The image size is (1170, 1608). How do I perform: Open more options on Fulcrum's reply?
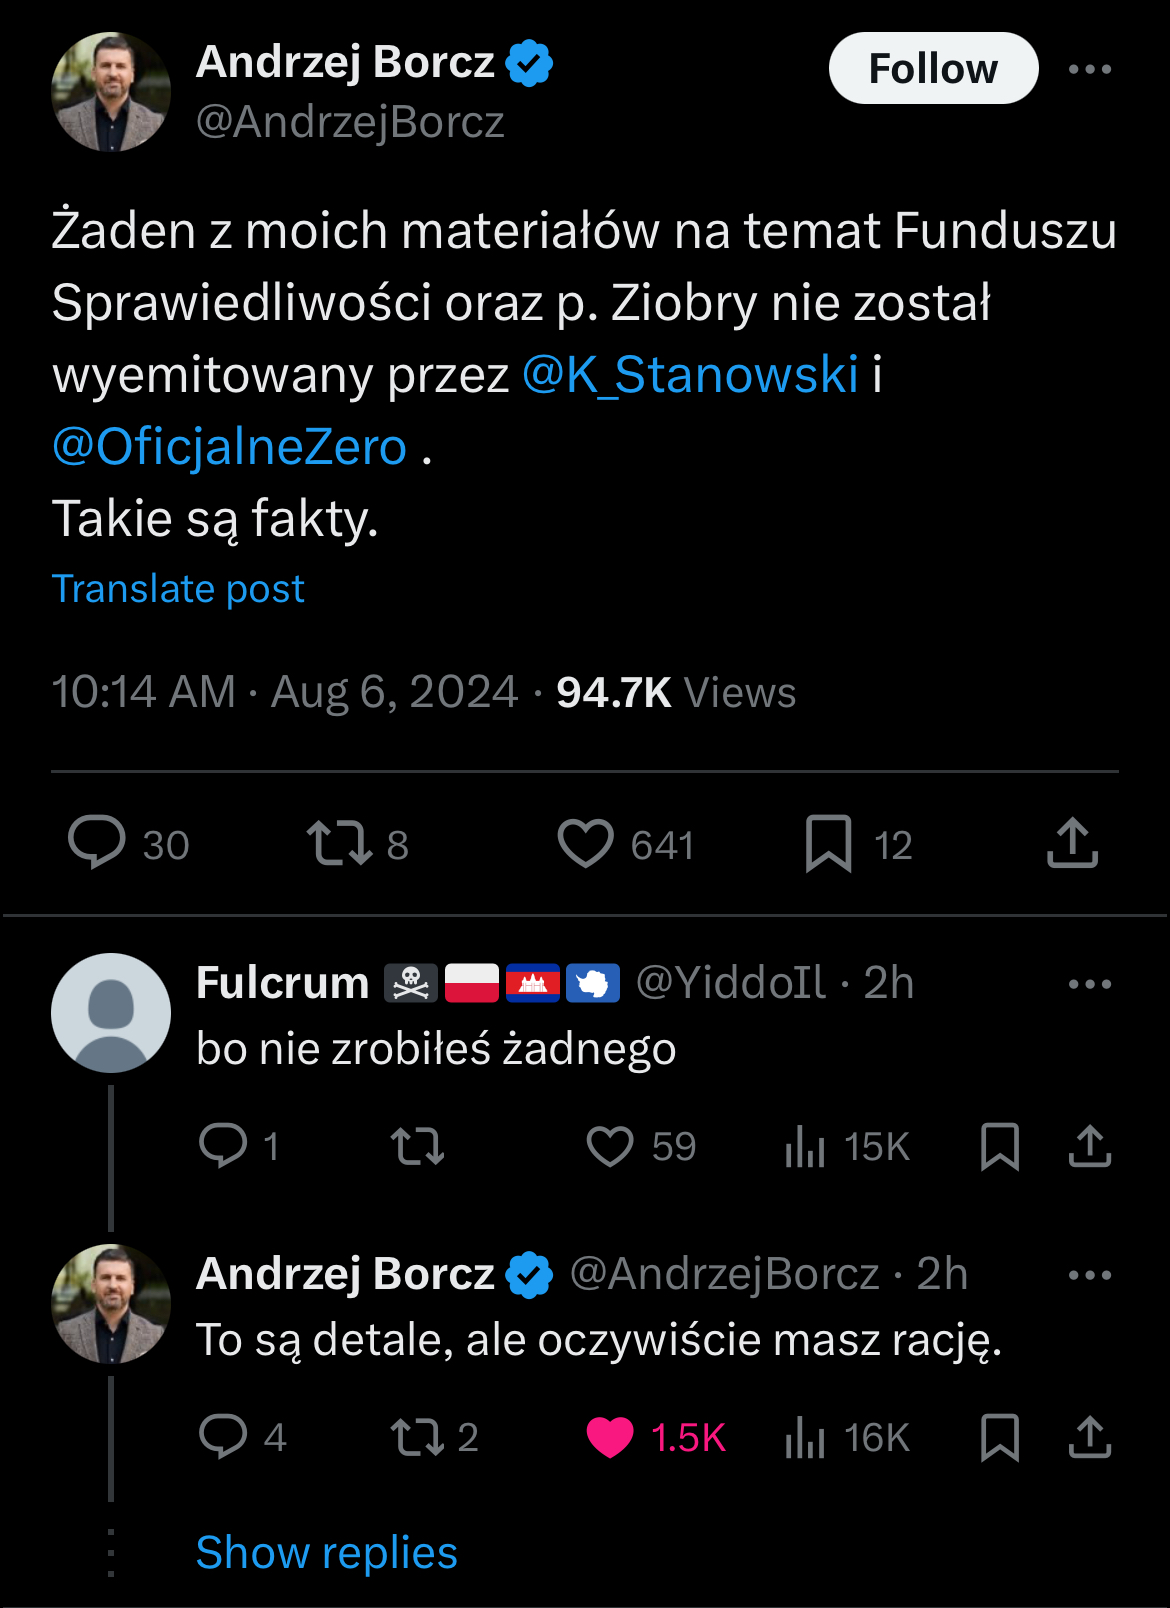coord(1089,984)
